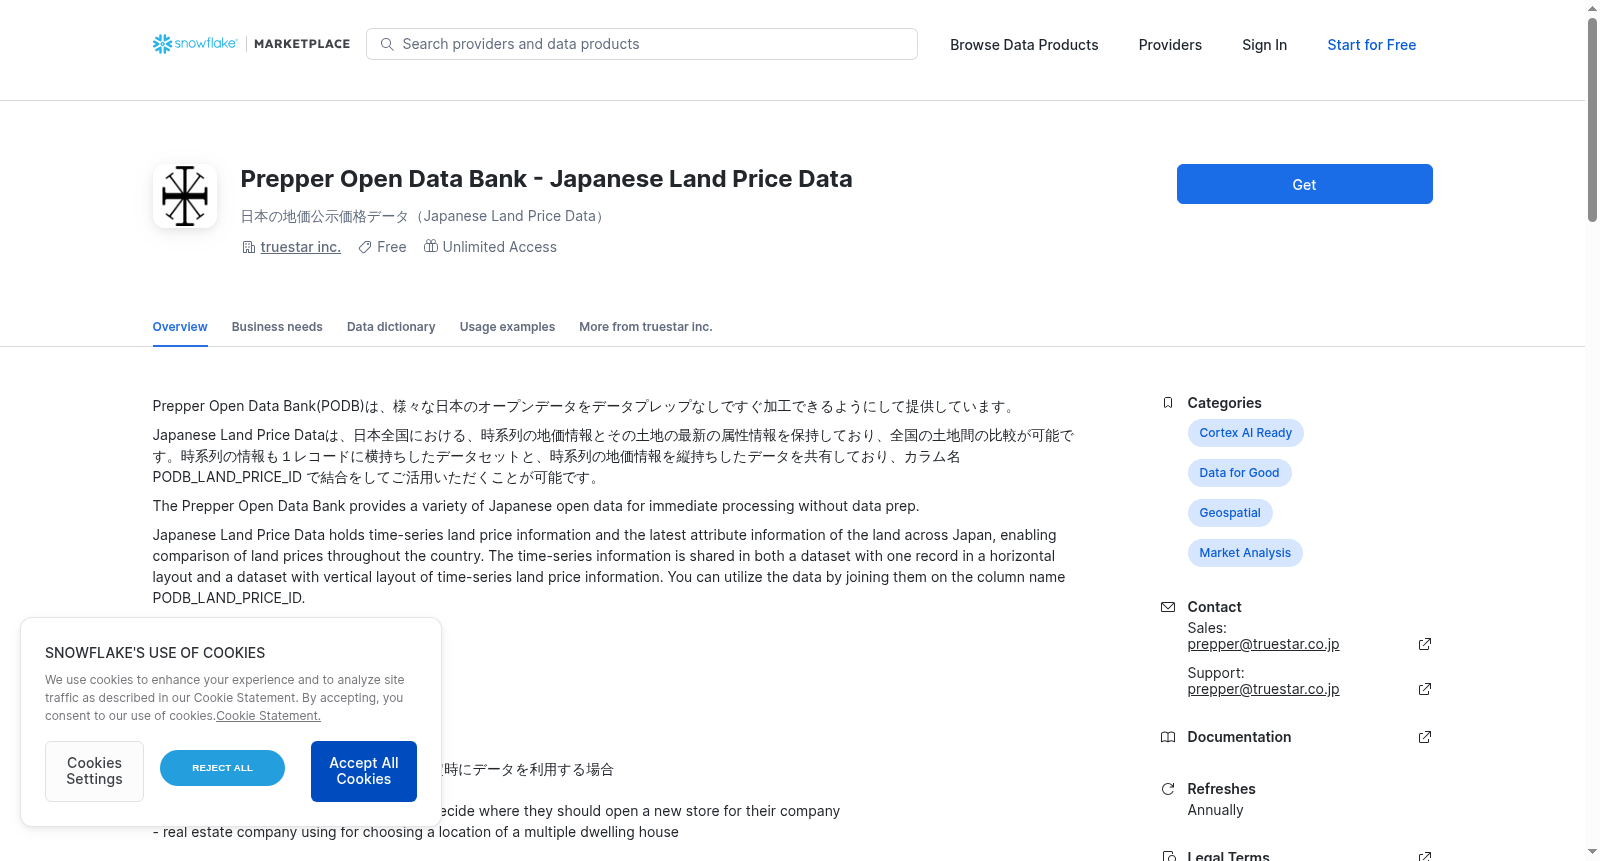Open the truestar inc. provider link
This screenshot has width=1600, height=861.
(x=301, y=247)
